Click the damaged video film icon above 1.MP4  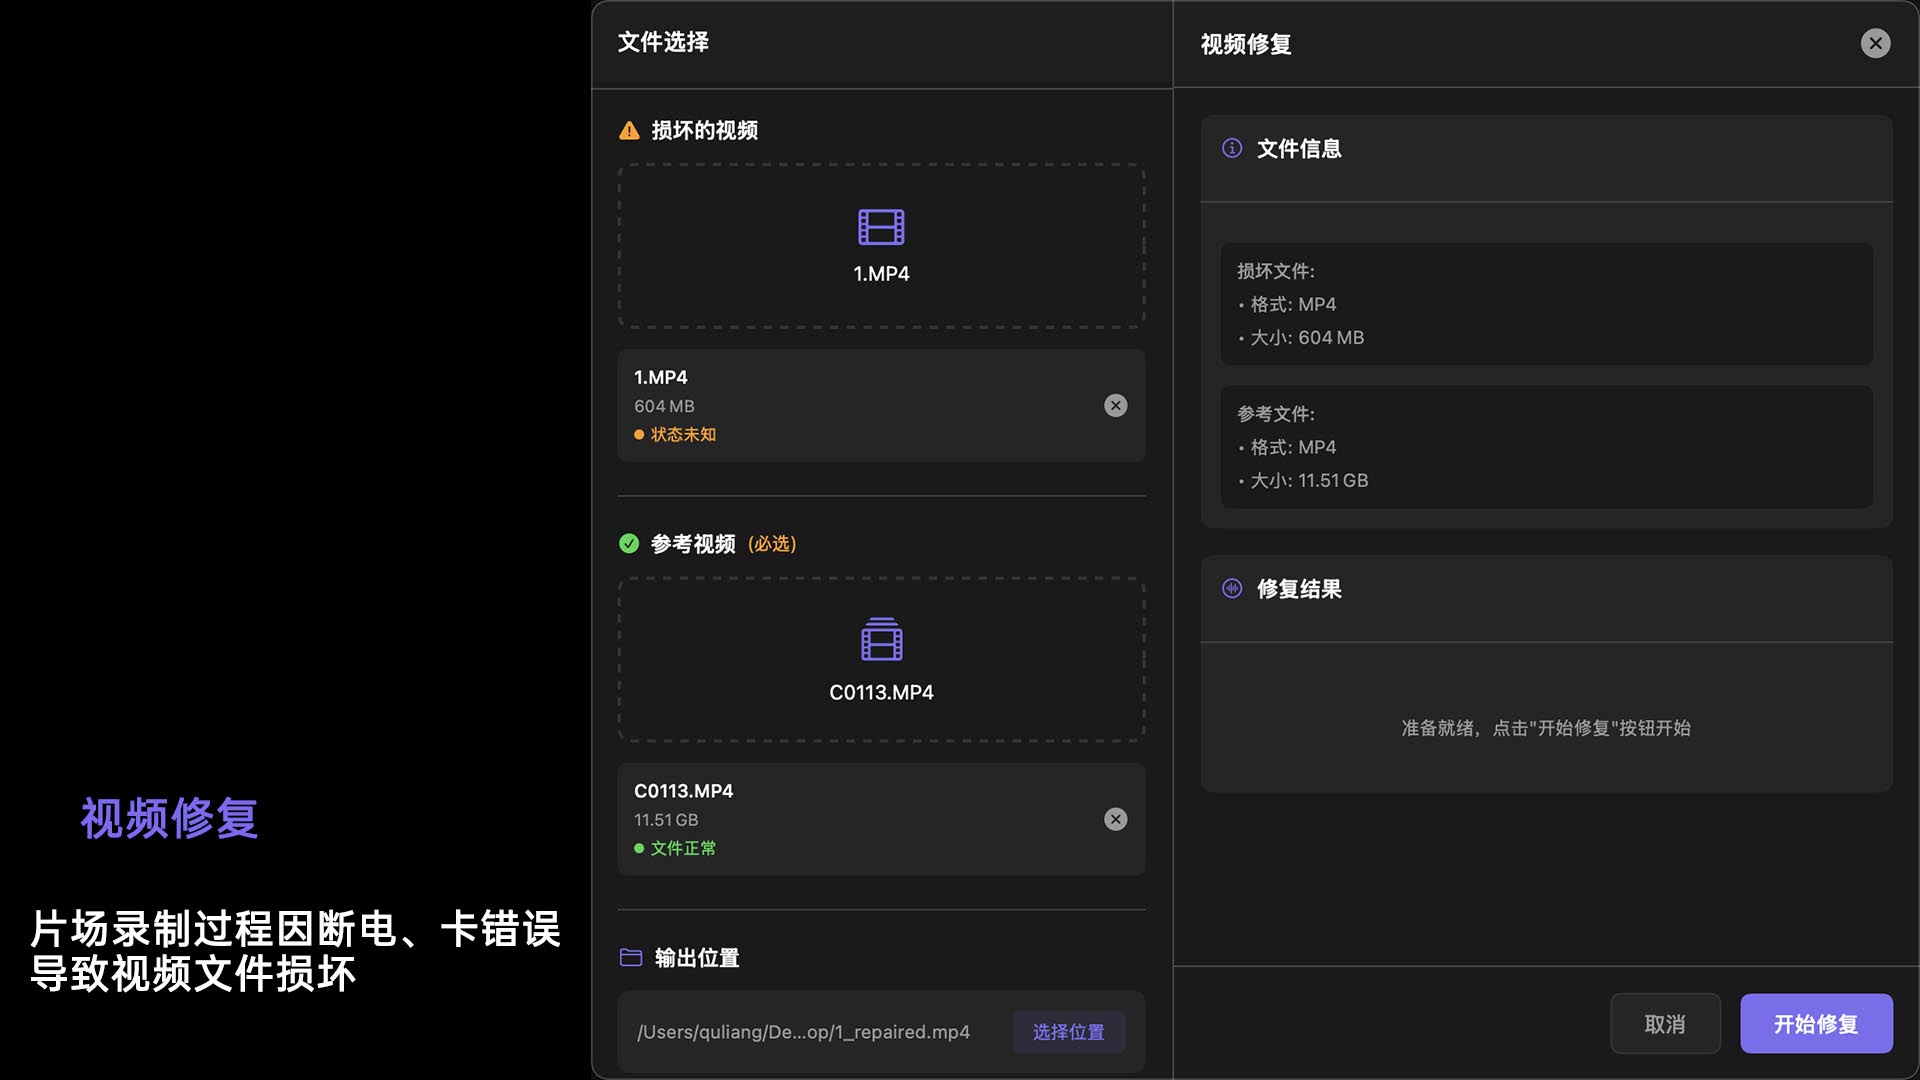pos(881,227)
